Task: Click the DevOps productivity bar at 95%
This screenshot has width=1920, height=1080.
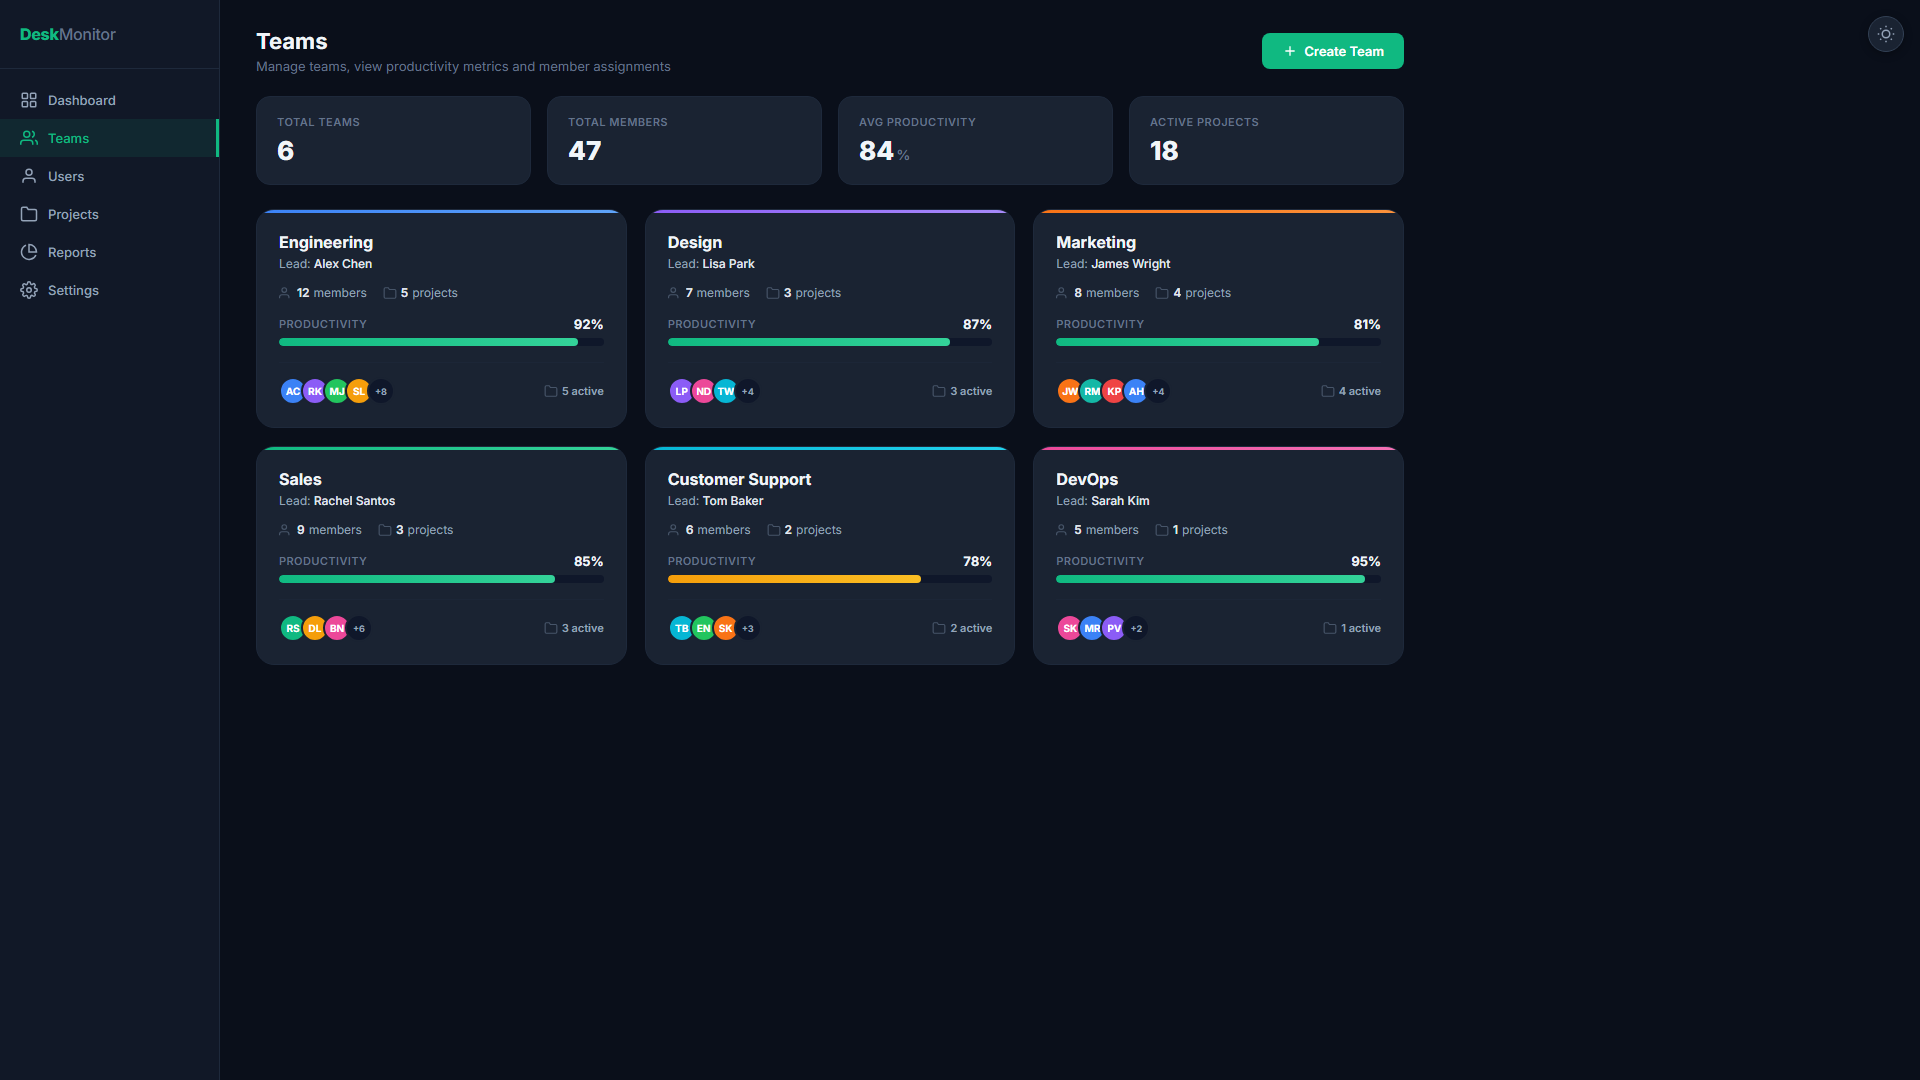Action: coord(1218,579)
